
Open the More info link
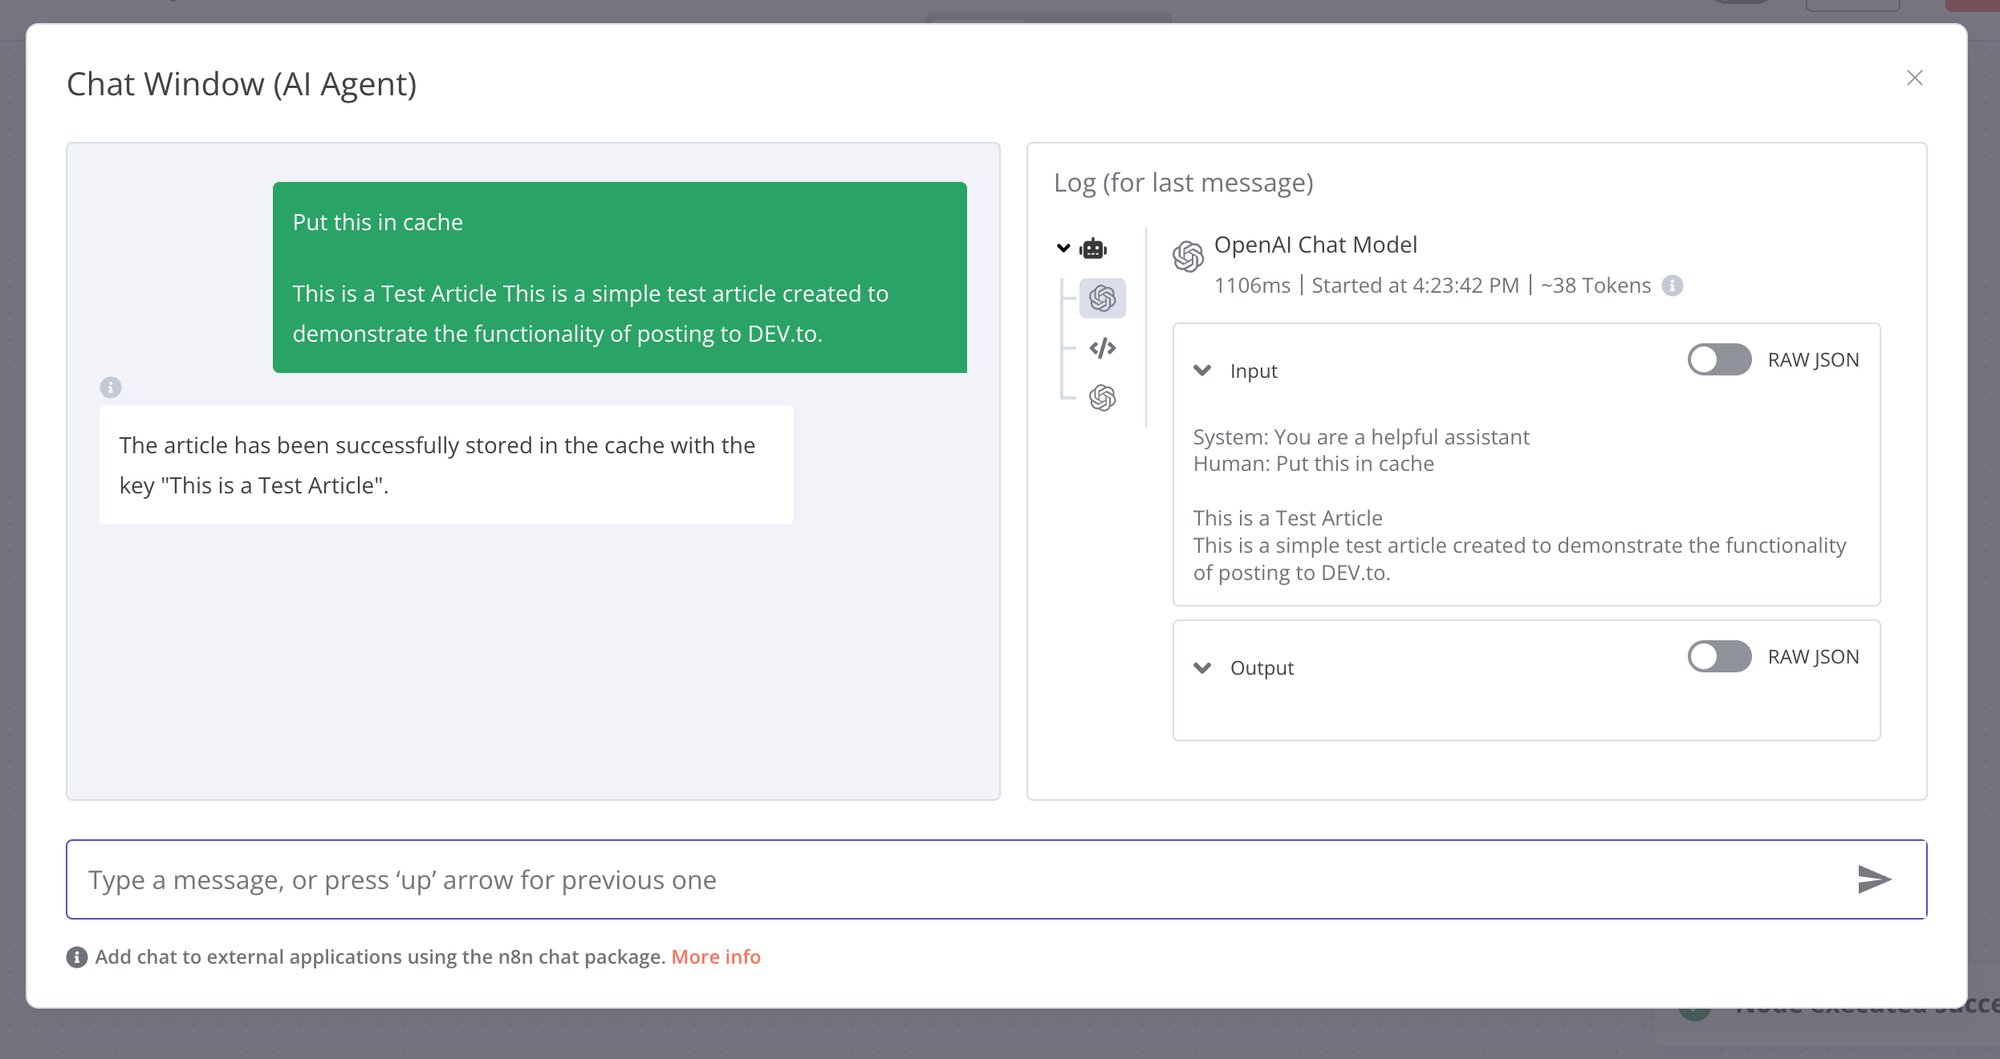point(716,957)
